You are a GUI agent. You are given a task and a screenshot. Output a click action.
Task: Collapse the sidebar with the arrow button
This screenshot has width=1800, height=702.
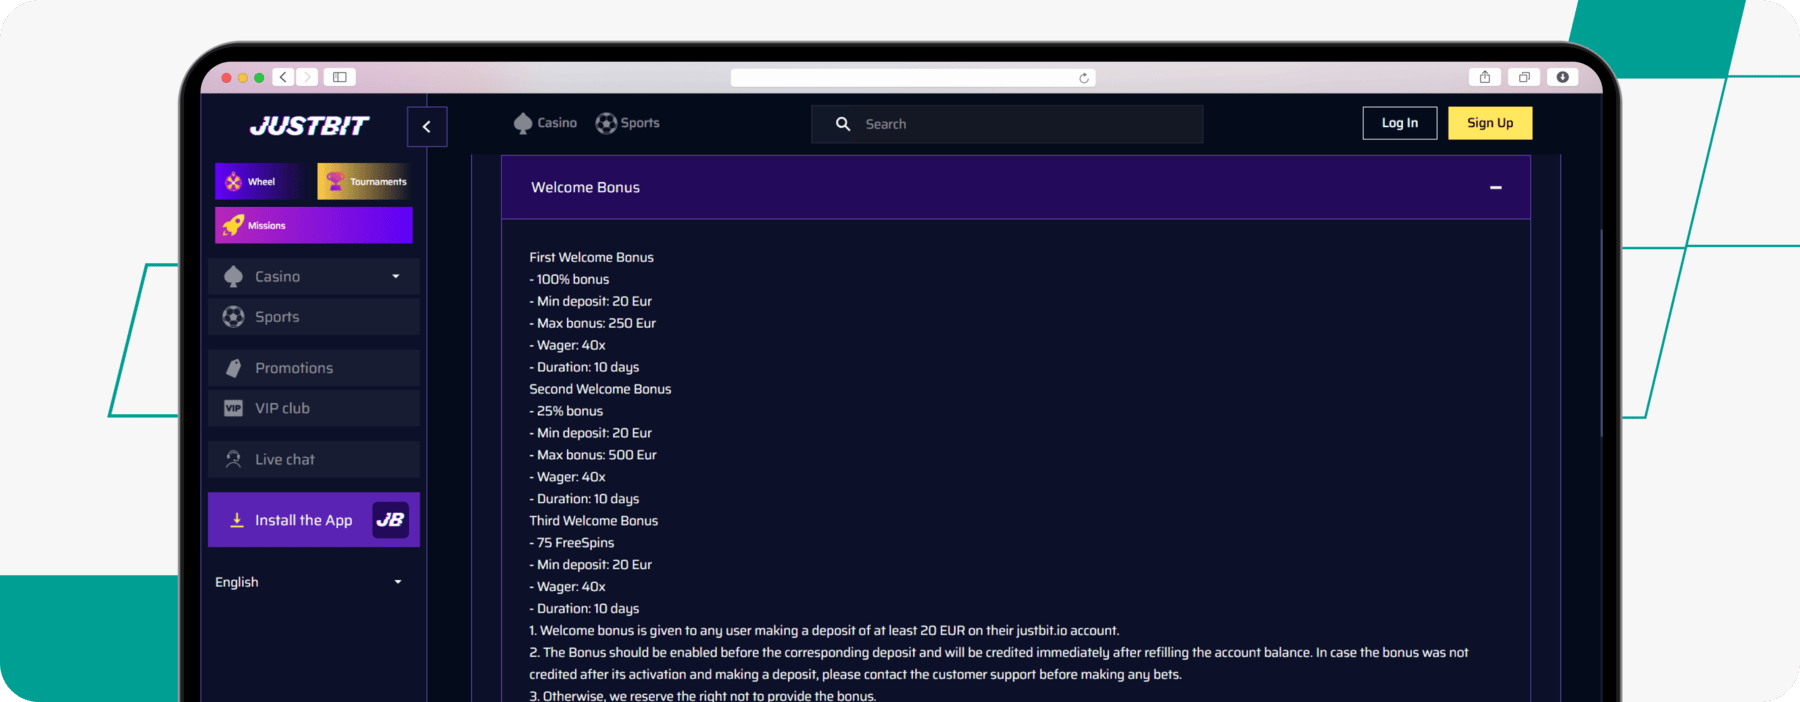coord(427,127)
